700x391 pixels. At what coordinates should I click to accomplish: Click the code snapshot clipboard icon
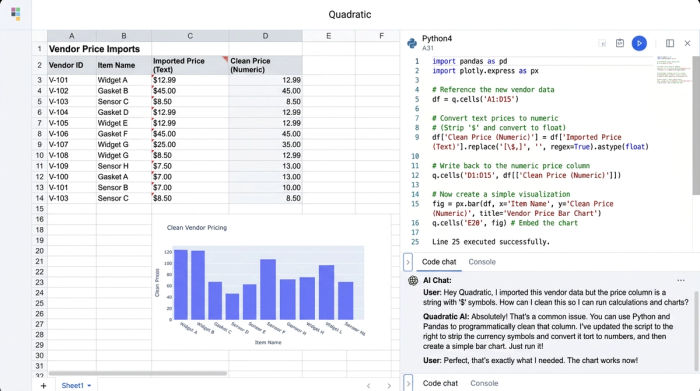(620, 43)
